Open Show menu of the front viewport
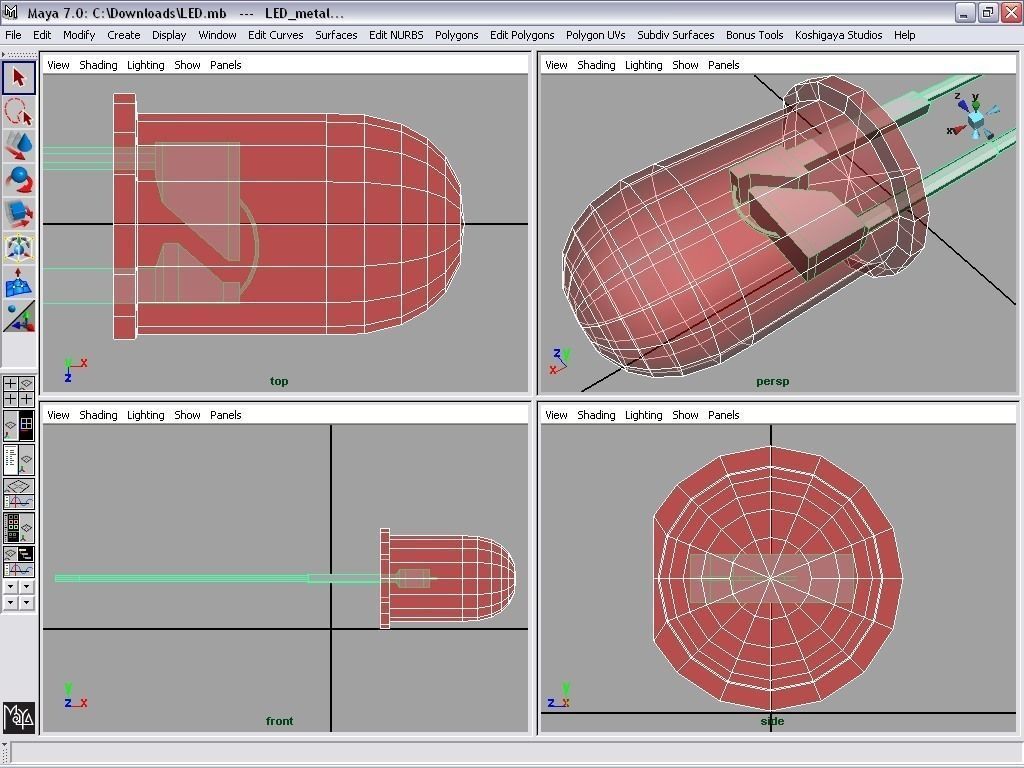This screenshot has height=768, width=1024. (187, 415)
